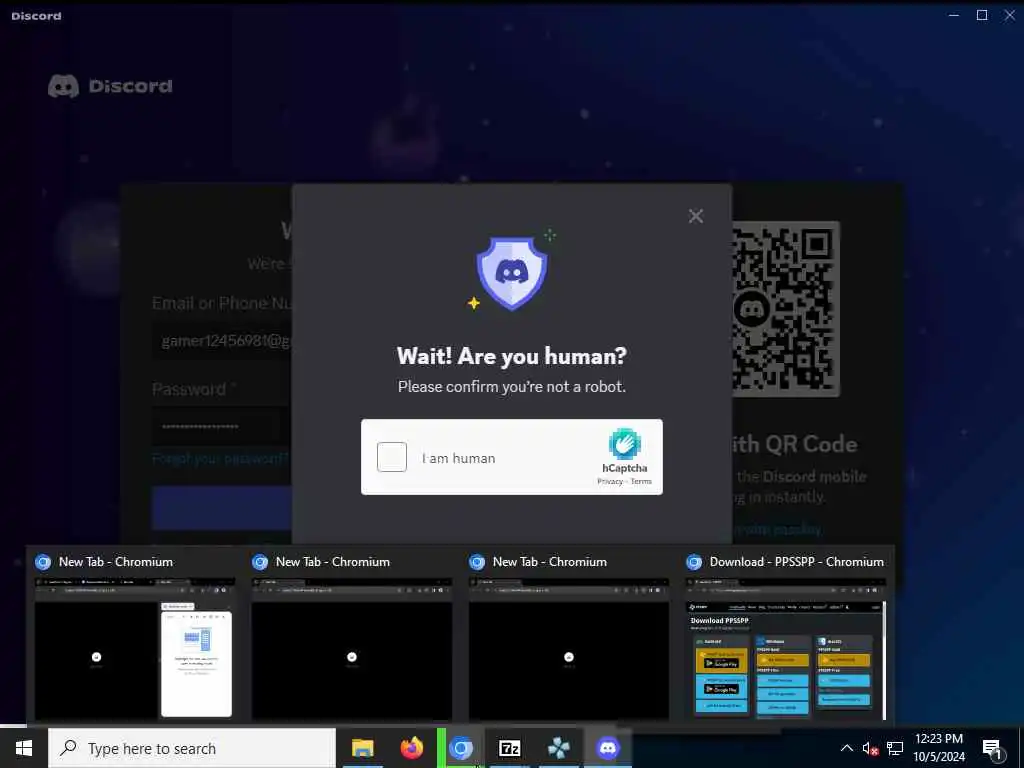Open hCaptcha Terms link

[641, 481]
